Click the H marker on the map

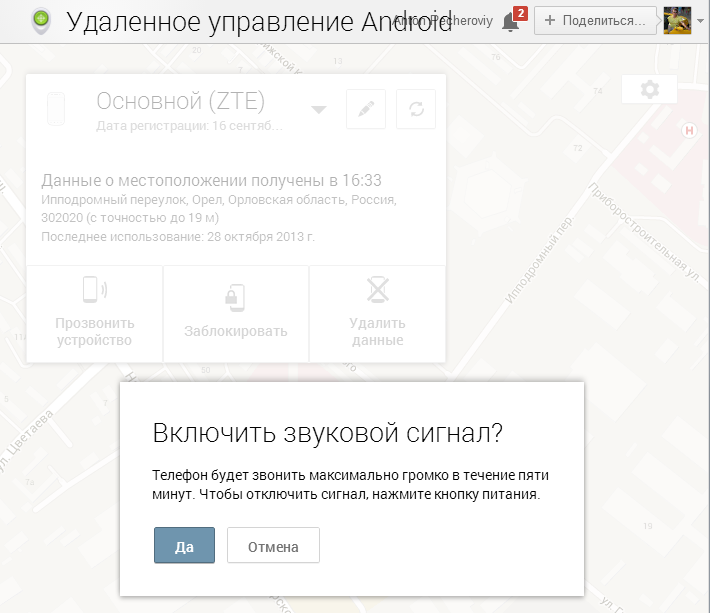(x=689, y=131)
